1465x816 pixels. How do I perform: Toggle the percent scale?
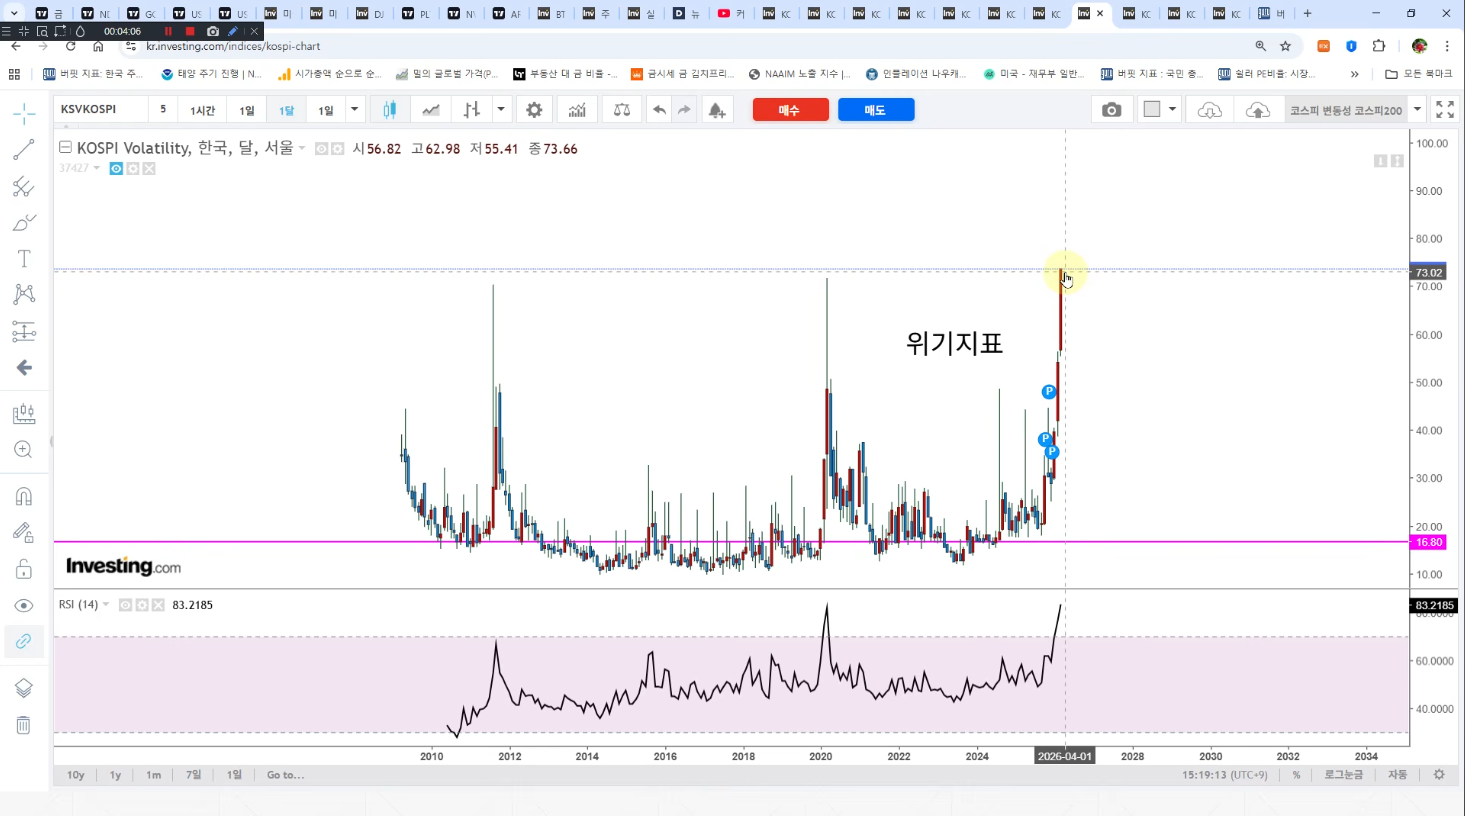click(1296, 775)
